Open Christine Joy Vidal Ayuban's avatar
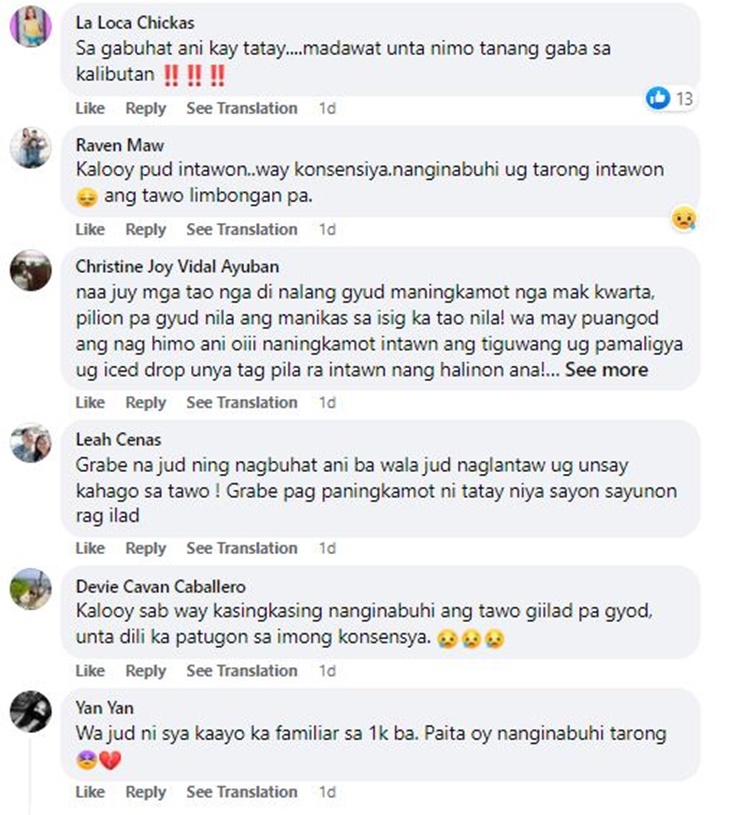 (x=31, y=270)
